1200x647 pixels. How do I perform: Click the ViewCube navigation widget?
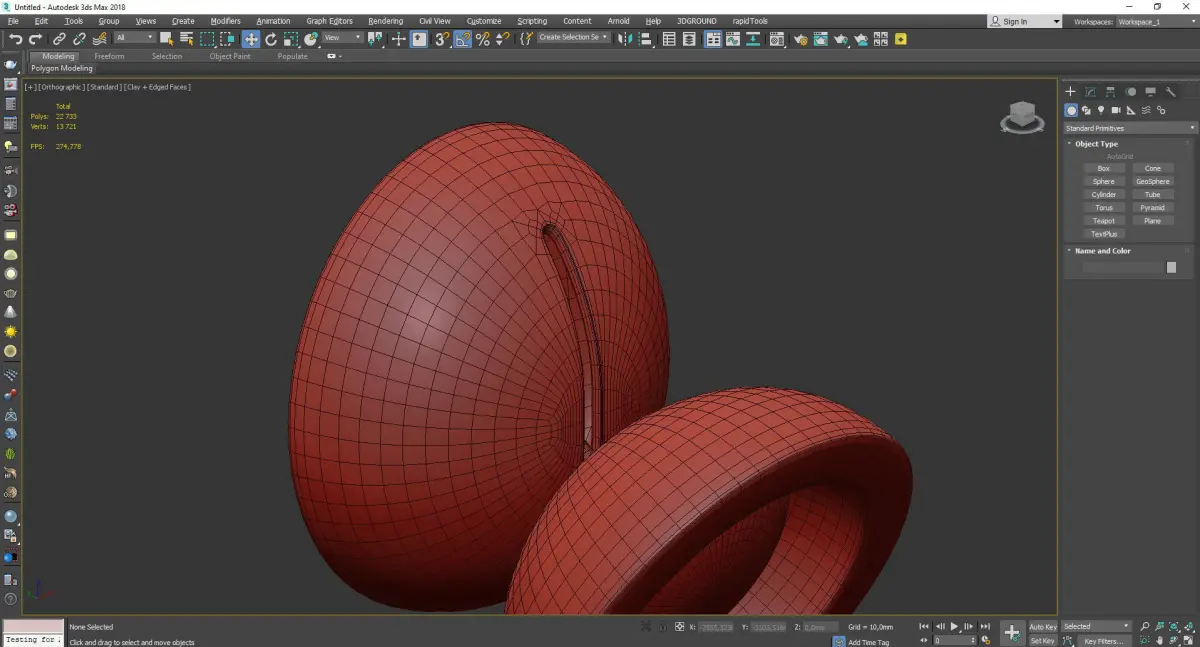point(1021,118)
